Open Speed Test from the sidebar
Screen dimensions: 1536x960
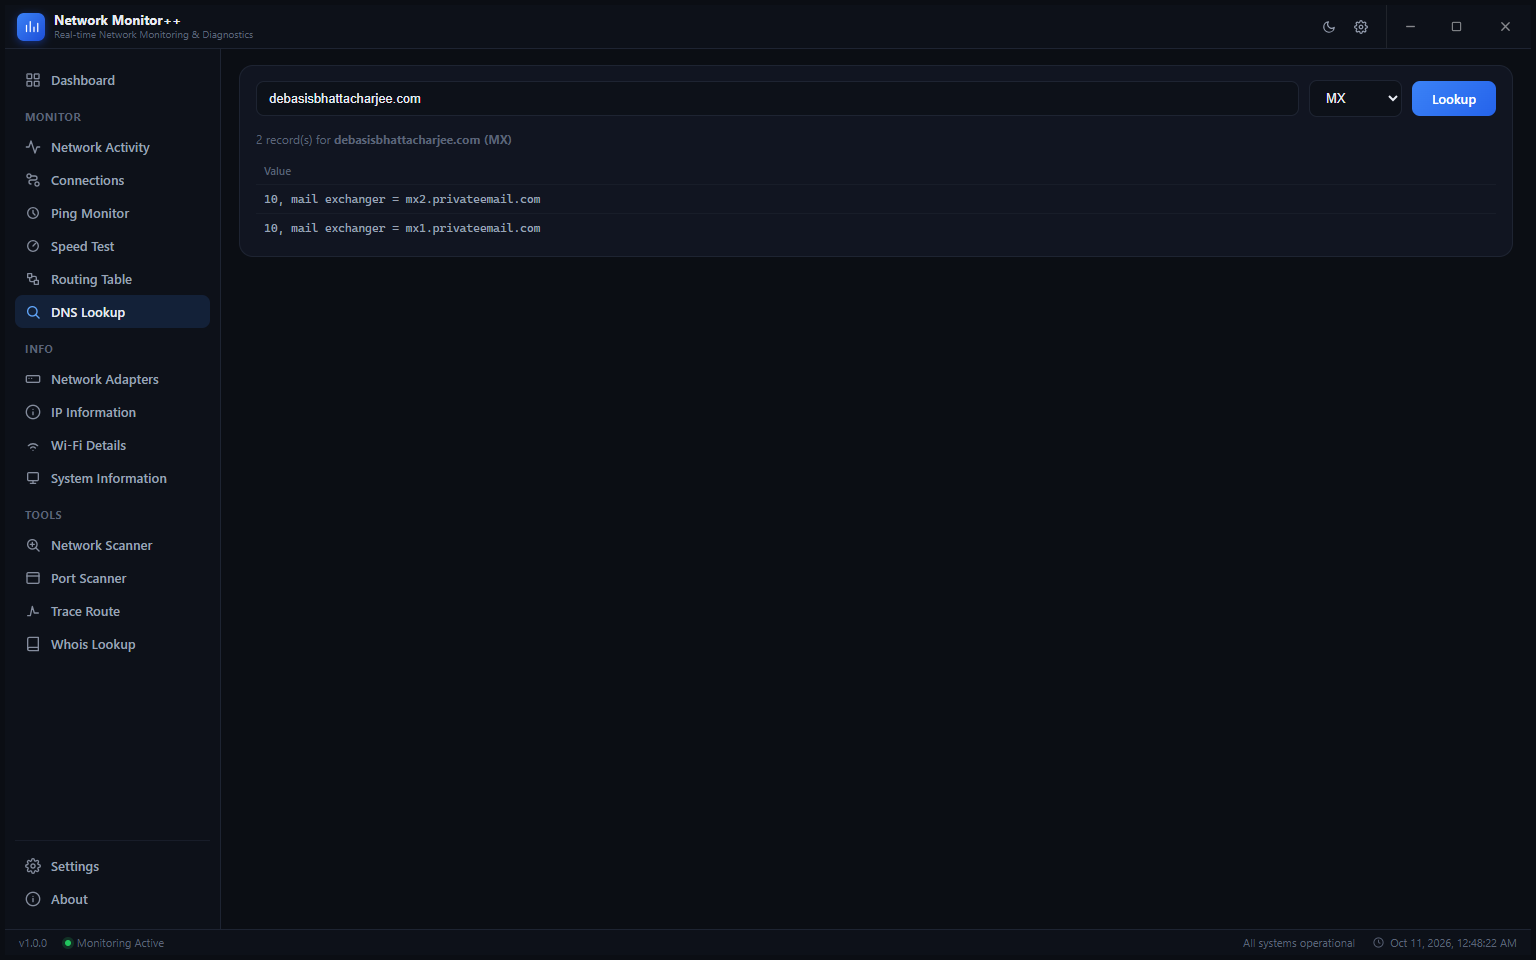112,246
